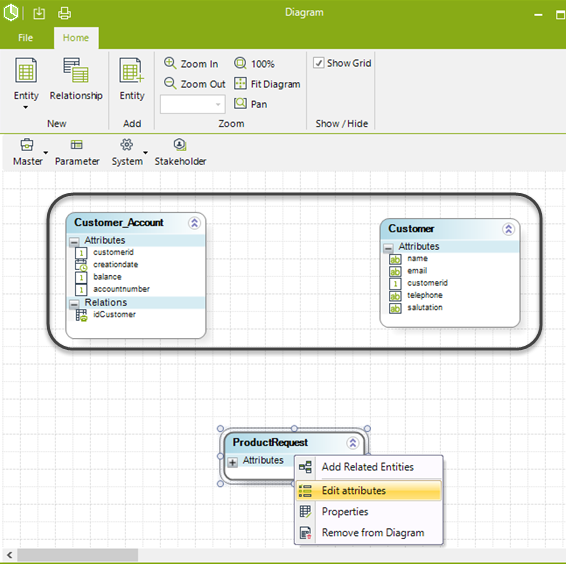The height and width of the screenshot is (564, 566).
Task: Select the Stakeholder entity type icon
Action: click(x=180, y=145)
